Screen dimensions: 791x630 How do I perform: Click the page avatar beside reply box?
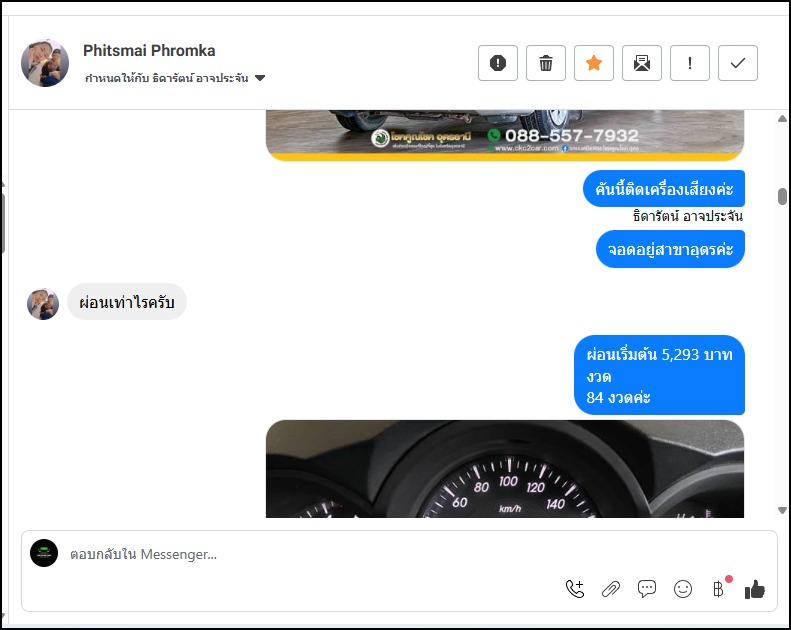point(44,553)
